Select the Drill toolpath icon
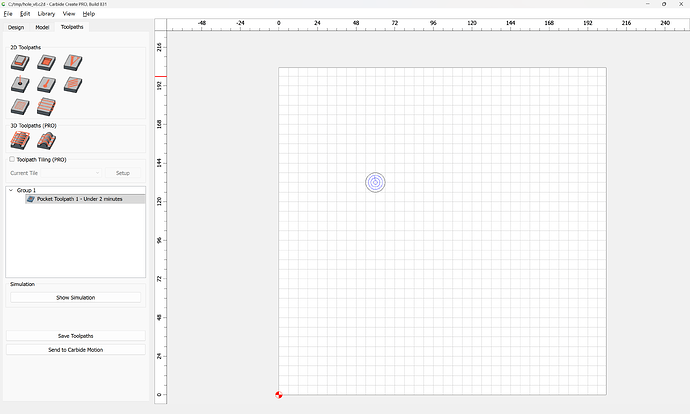Screen dimensions: 690x414 point(20,85)
